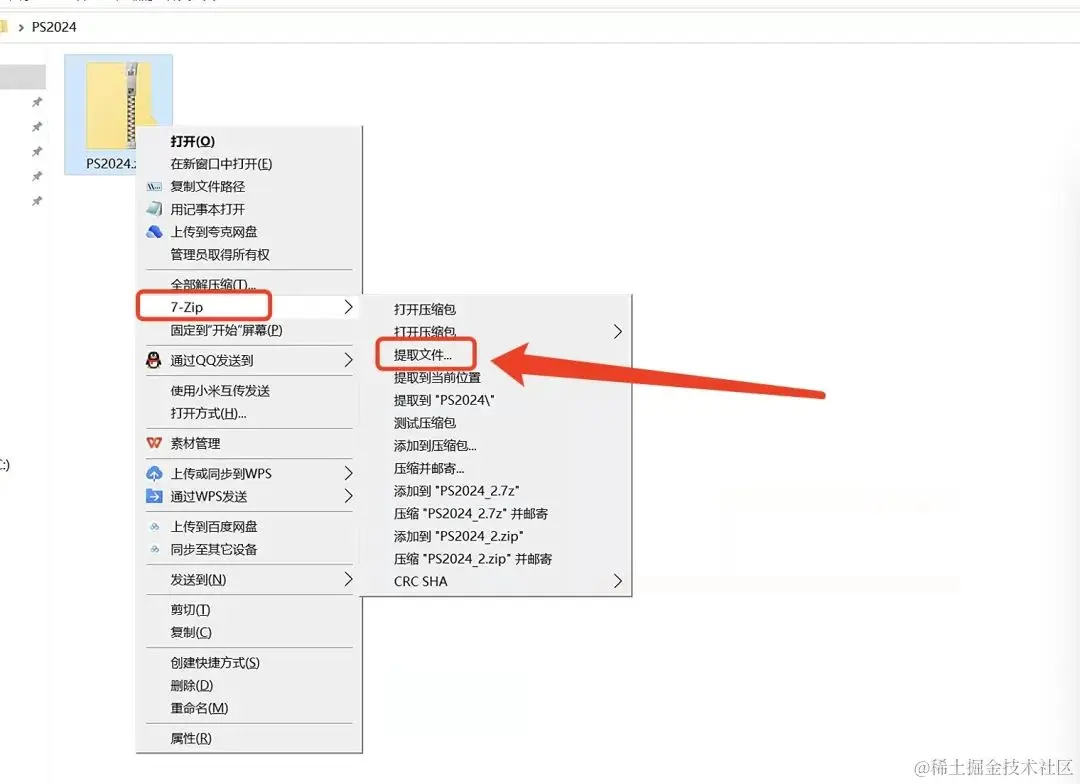1080x784 pixels.
Task: Select the WPS icon next to 素材管理
Action: (152, 443)
